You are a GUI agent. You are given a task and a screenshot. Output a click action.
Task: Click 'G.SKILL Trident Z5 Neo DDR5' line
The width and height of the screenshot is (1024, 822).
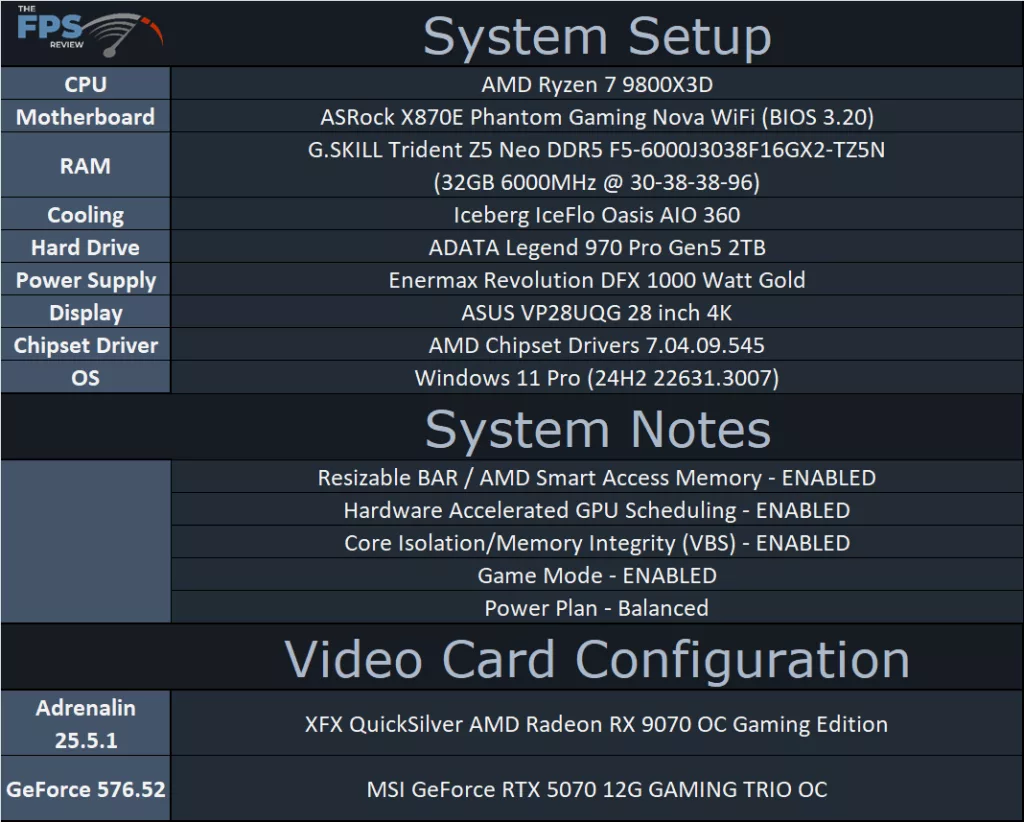pos(597,150)
